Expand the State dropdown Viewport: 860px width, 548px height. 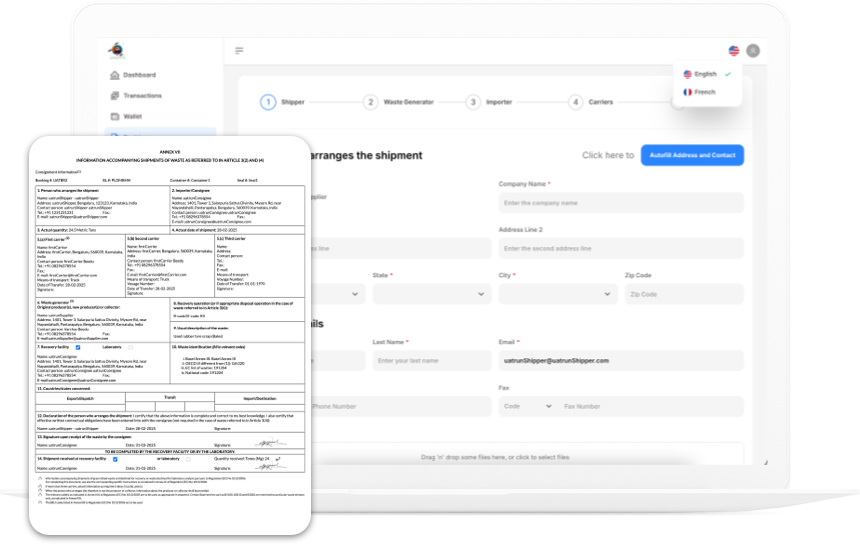[x=432, y=295]
